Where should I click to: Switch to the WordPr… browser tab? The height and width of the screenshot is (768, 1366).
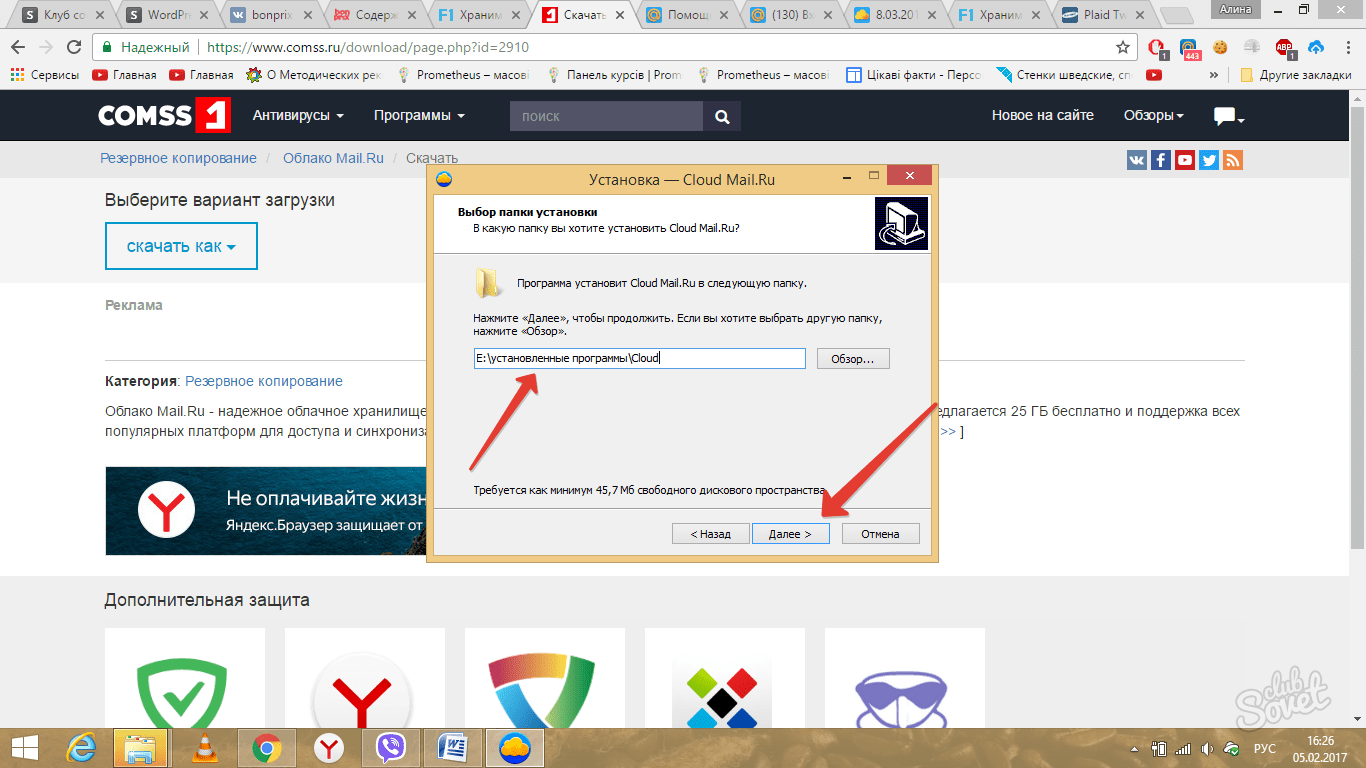[168, 15]
